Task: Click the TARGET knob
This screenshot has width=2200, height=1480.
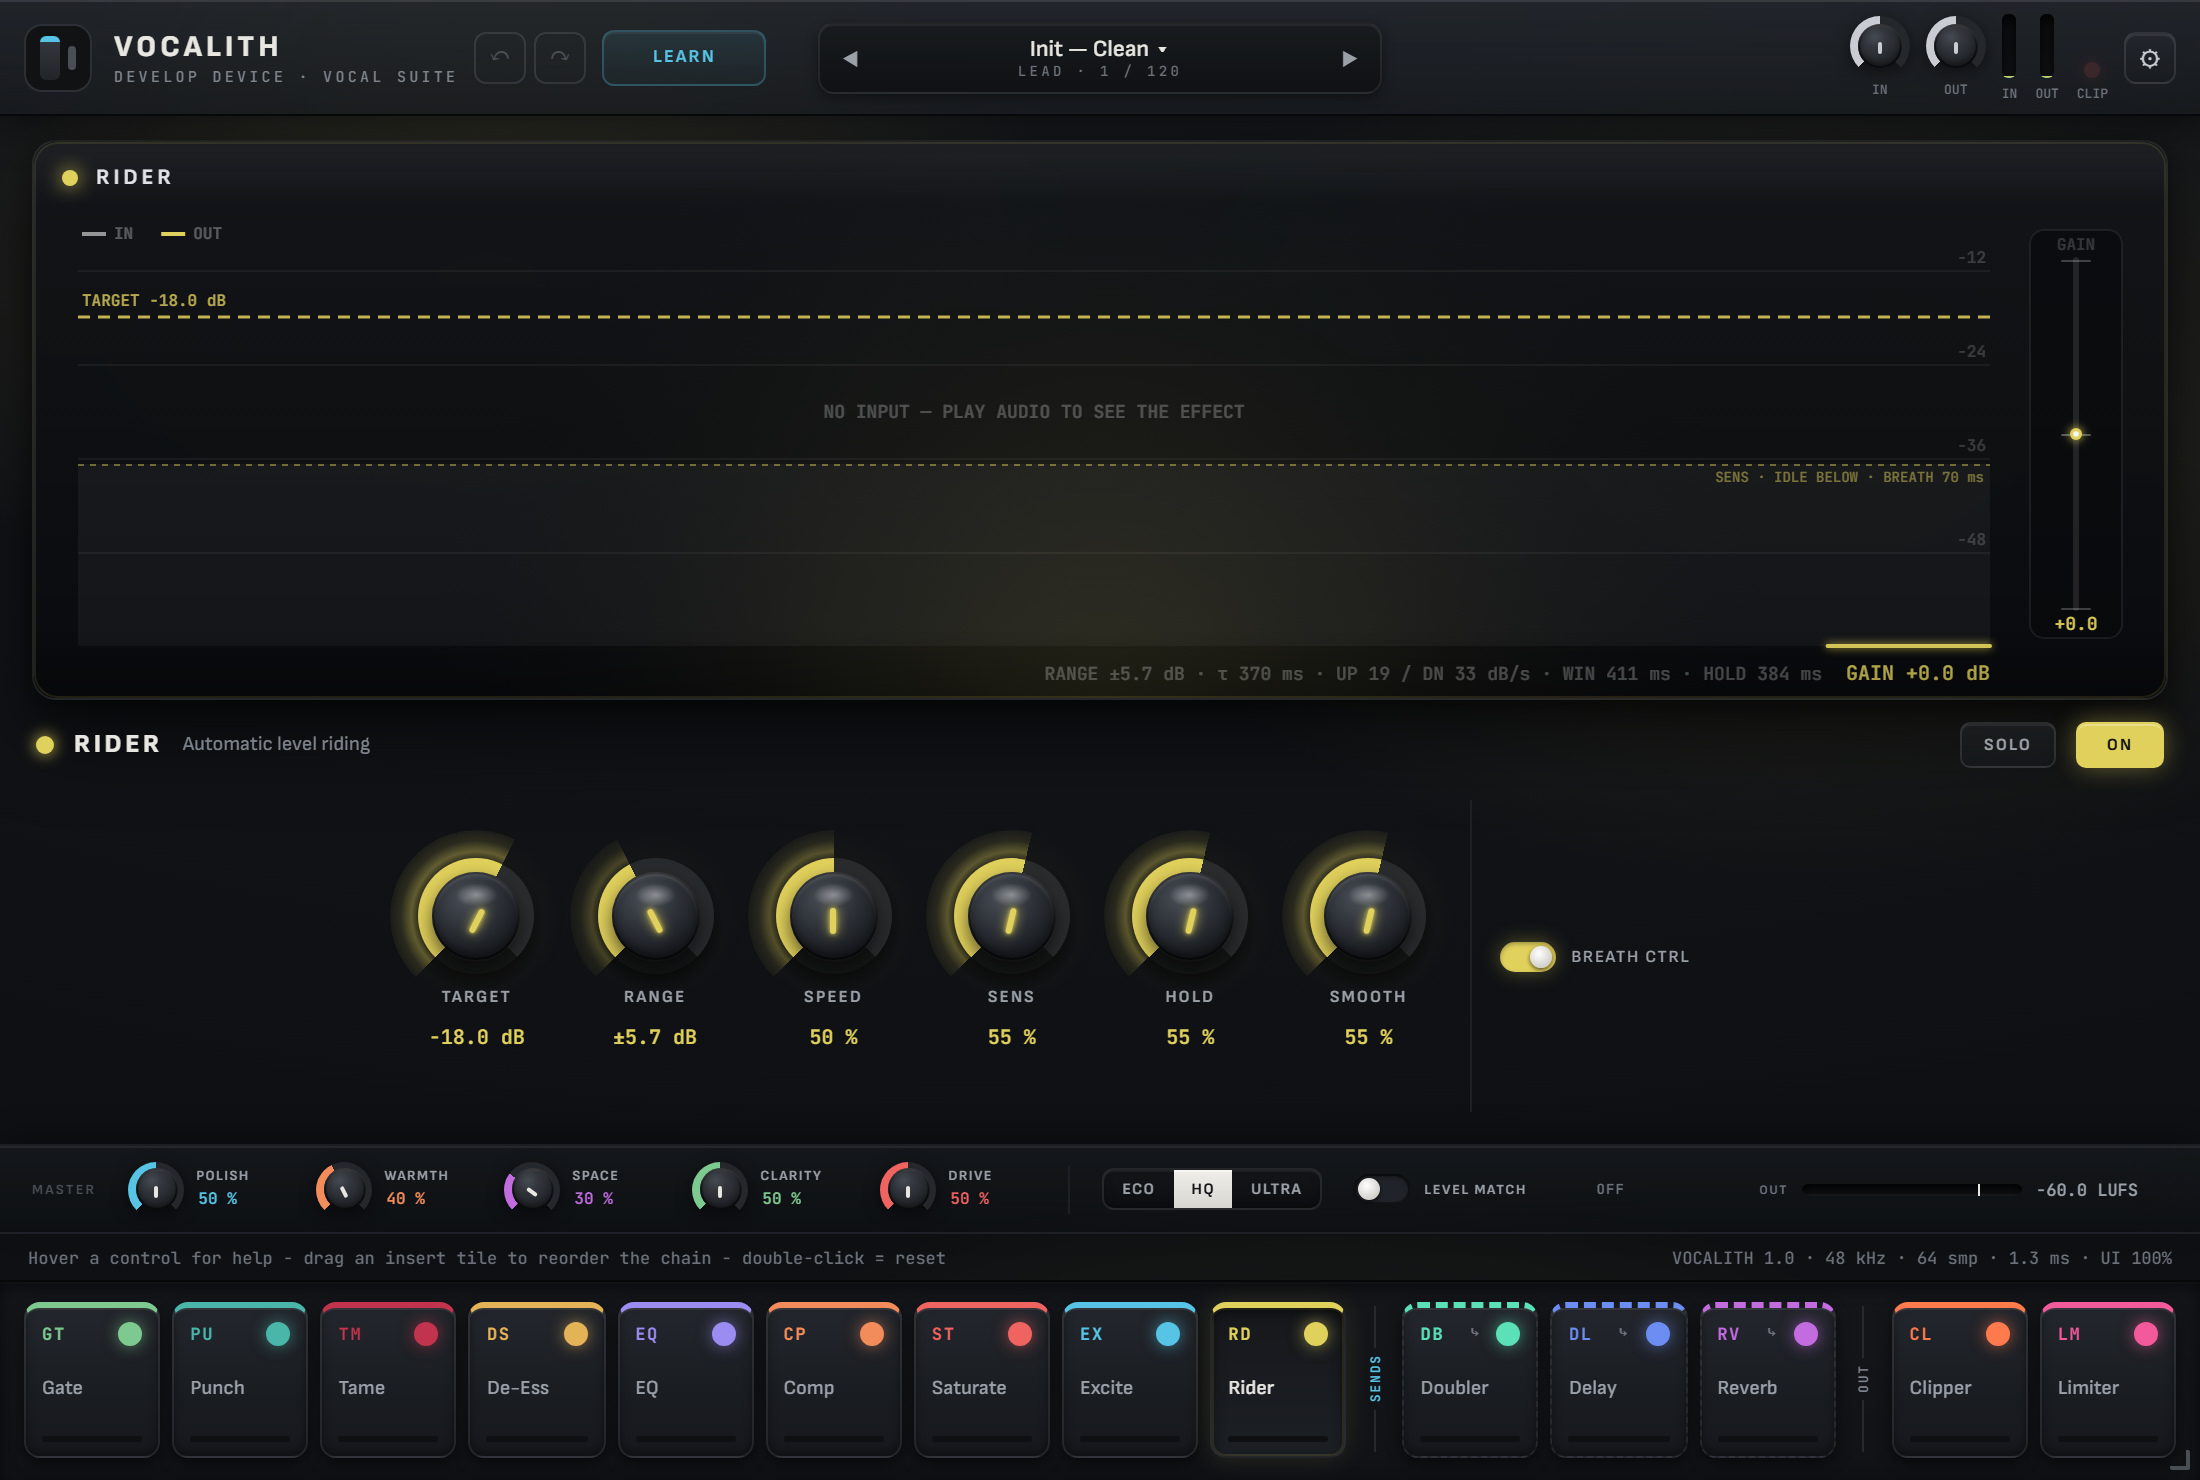Action: click(x=476, y=916)
